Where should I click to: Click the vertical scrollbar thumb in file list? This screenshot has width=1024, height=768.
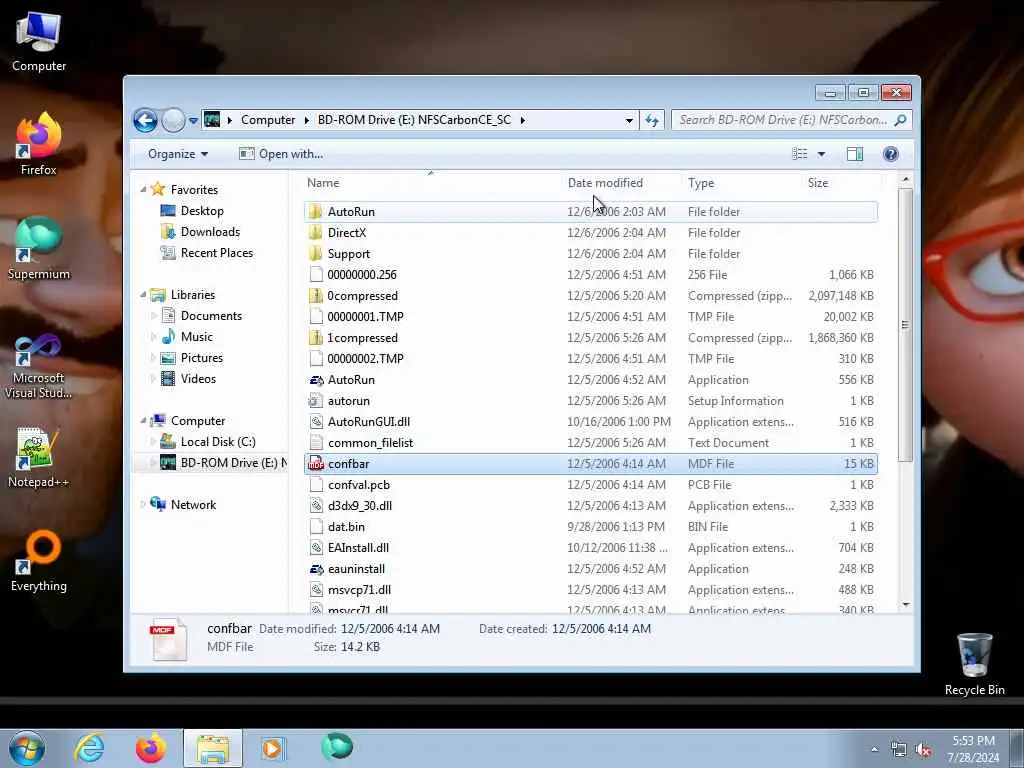905,325
